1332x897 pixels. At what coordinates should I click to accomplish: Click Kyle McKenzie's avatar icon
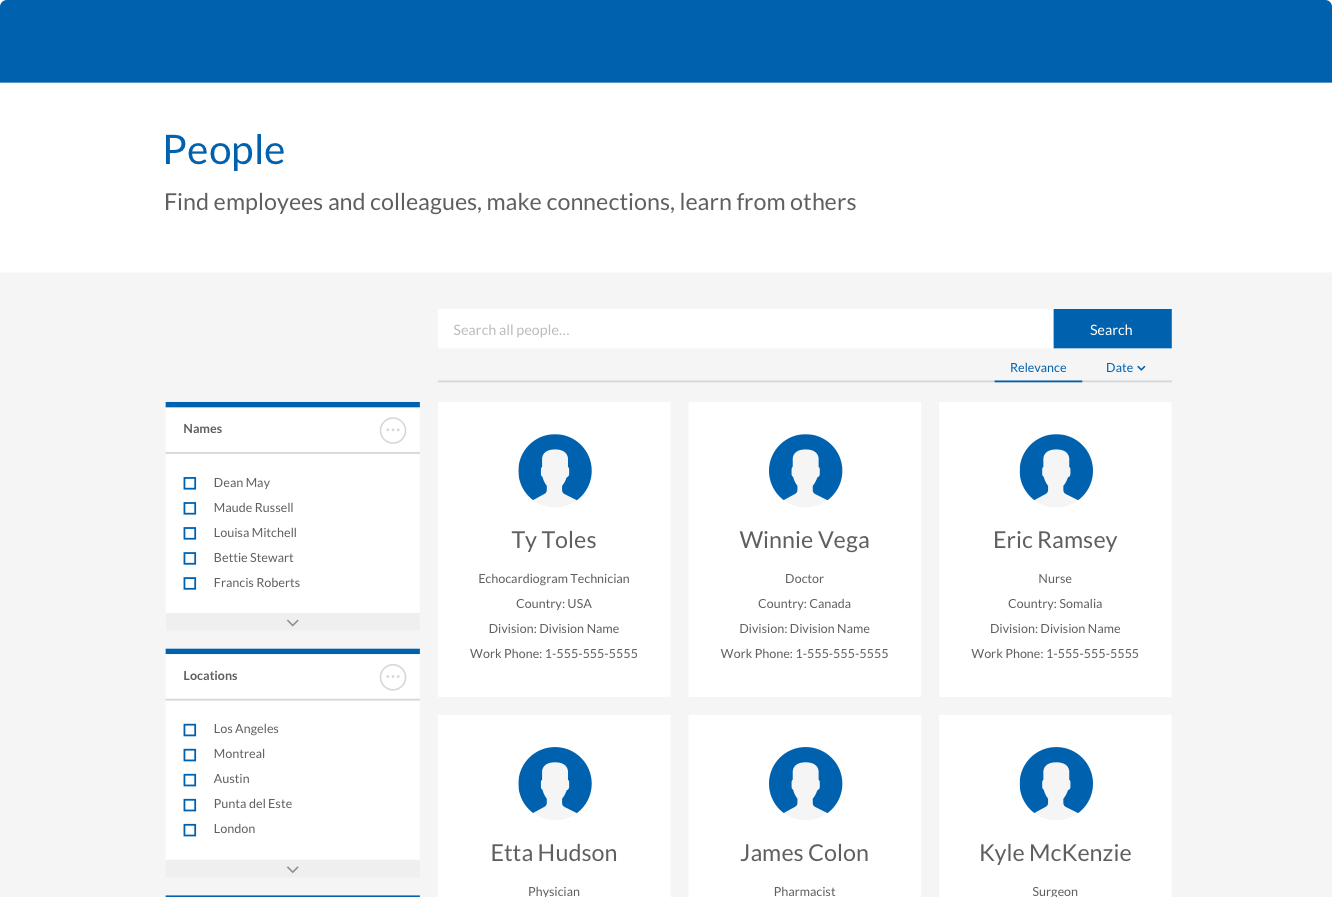[x=1055, y=783]
